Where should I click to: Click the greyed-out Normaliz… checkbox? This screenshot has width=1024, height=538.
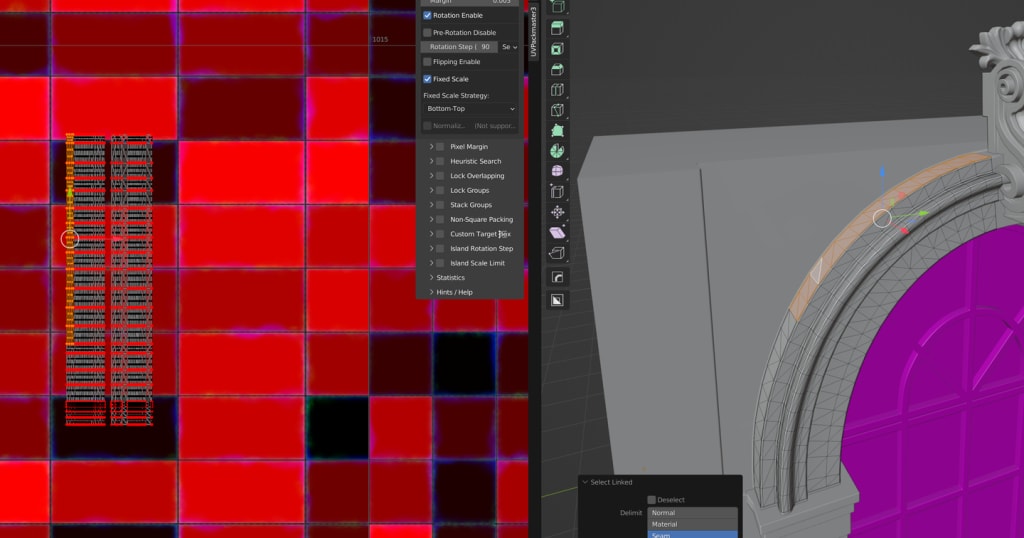427,126
